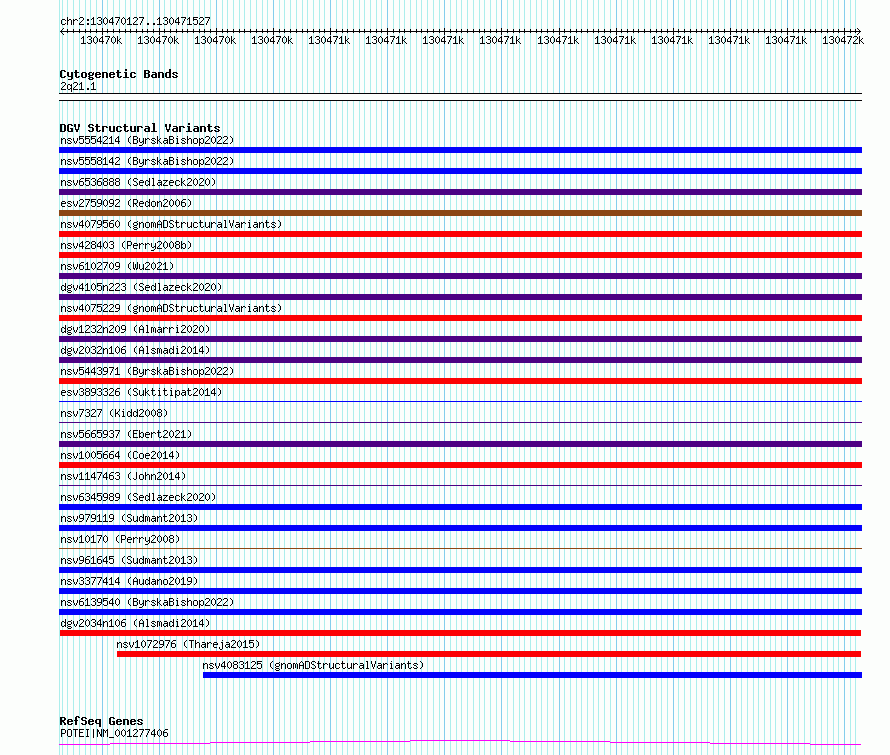Click the thin line of nsv7327
Screen dimensions: 890x755
(460, 423)
